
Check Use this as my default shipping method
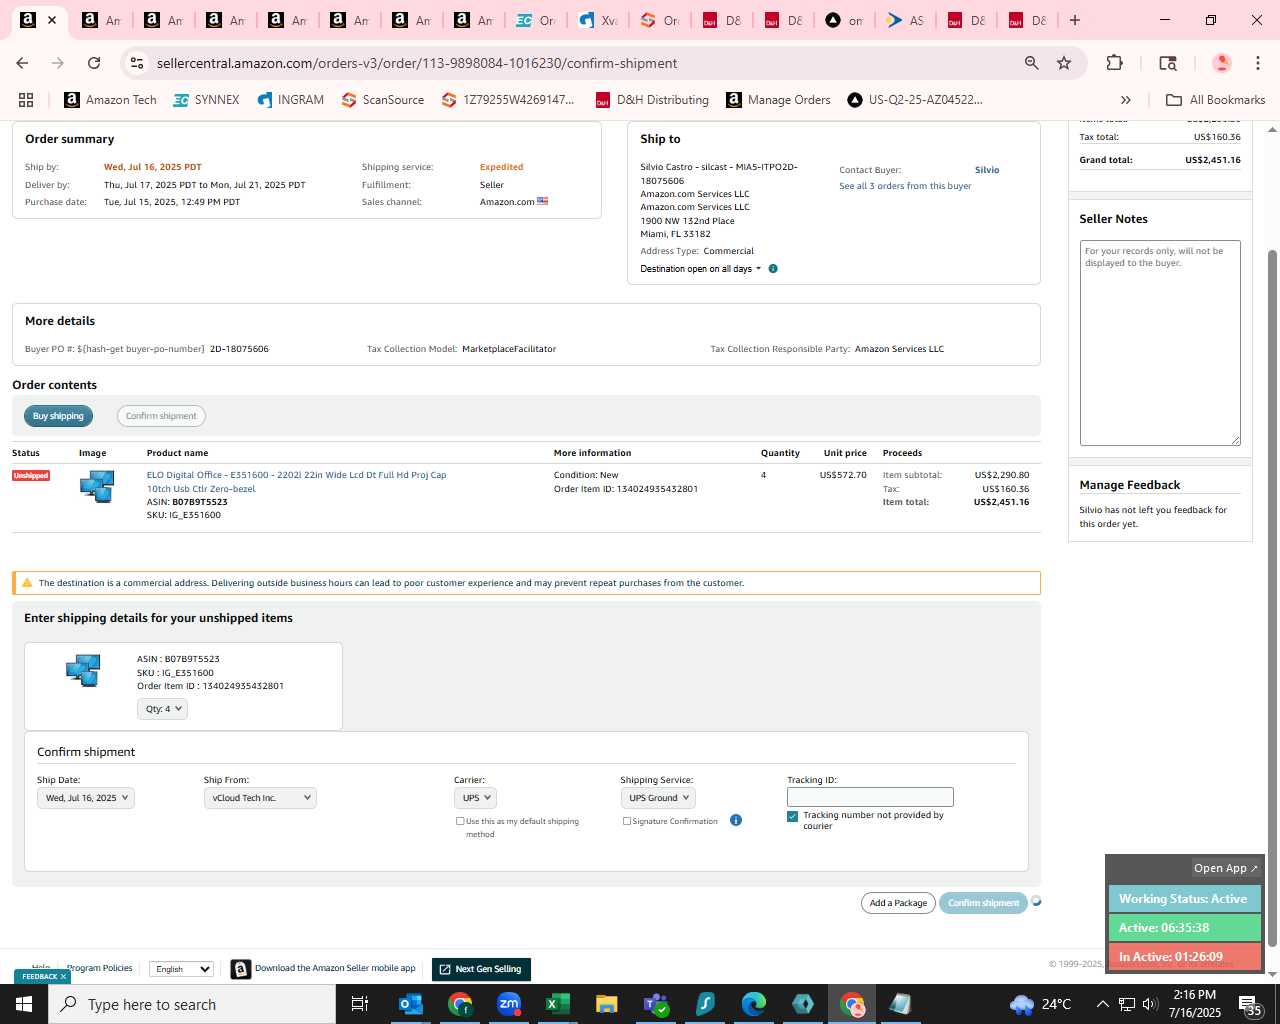(x=460, y=821)
